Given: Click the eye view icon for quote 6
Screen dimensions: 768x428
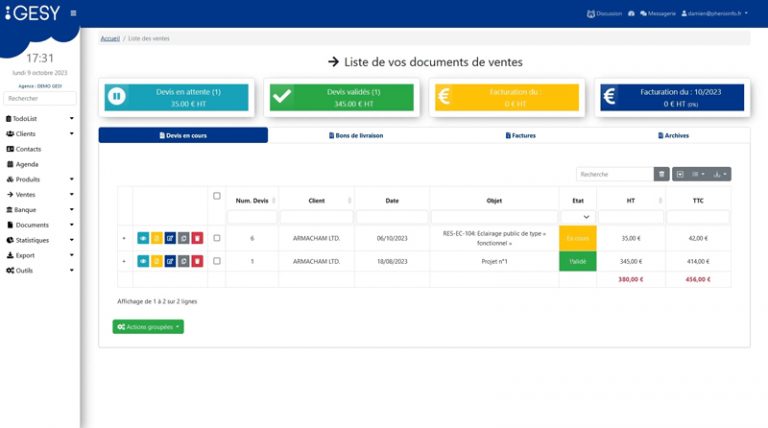Looking at the screenshot, I should 142,238.
